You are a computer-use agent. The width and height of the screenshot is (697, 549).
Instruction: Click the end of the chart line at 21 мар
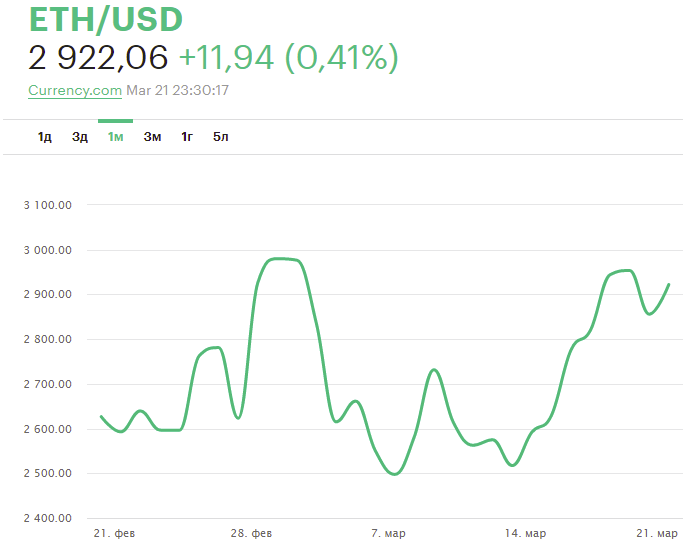pyautogui.click(x=668, y=285)
